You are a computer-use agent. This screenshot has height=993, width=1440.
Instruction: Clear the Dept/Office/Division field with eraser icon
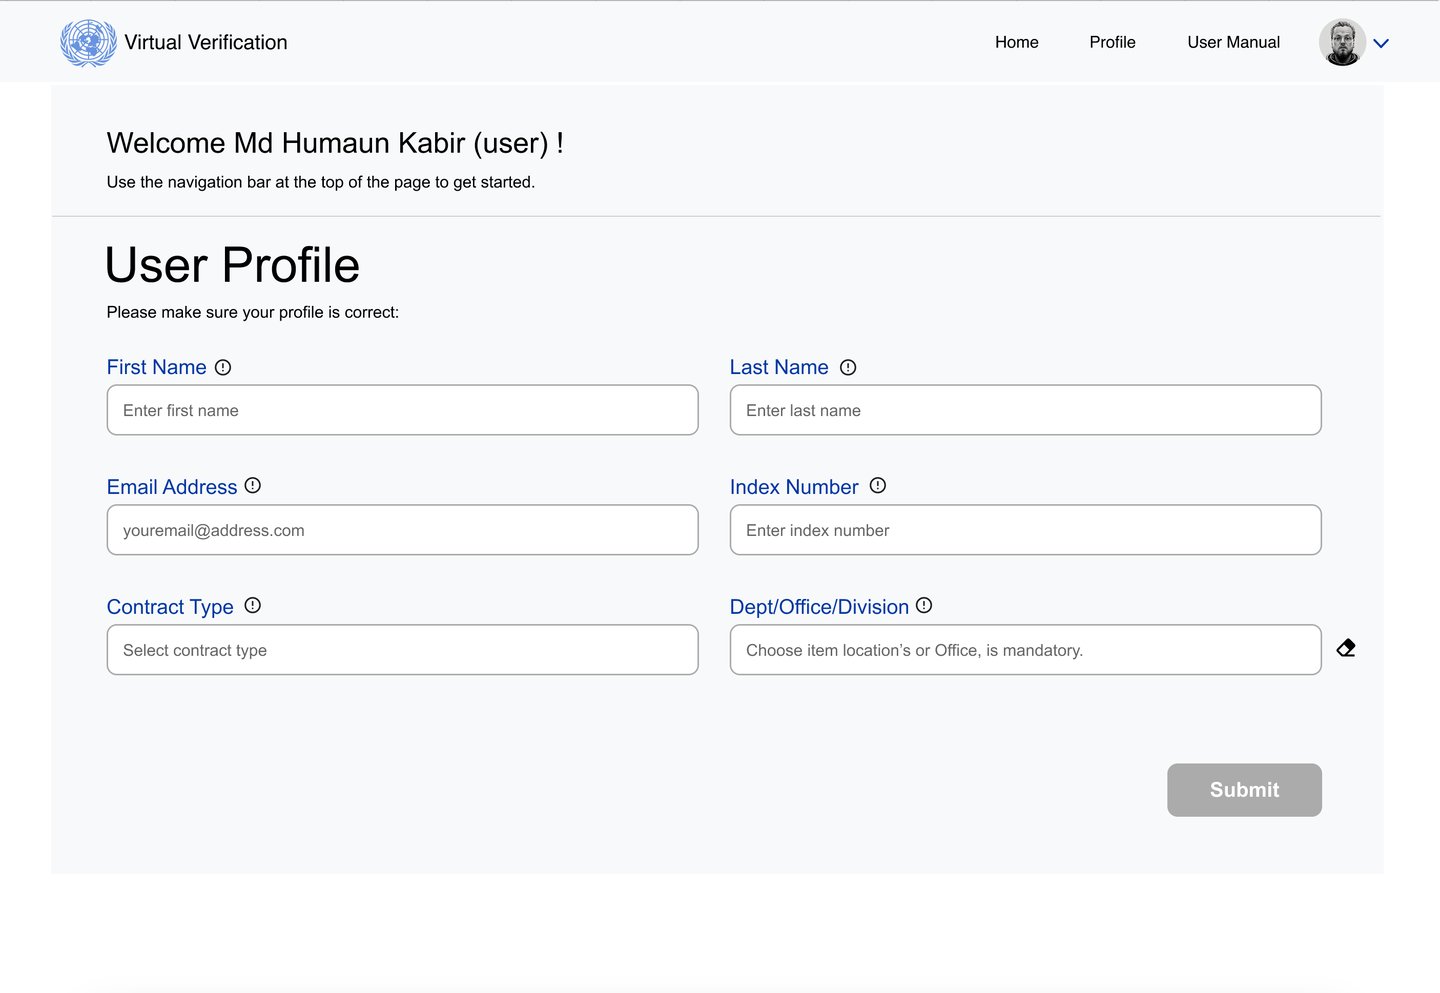1346,648
